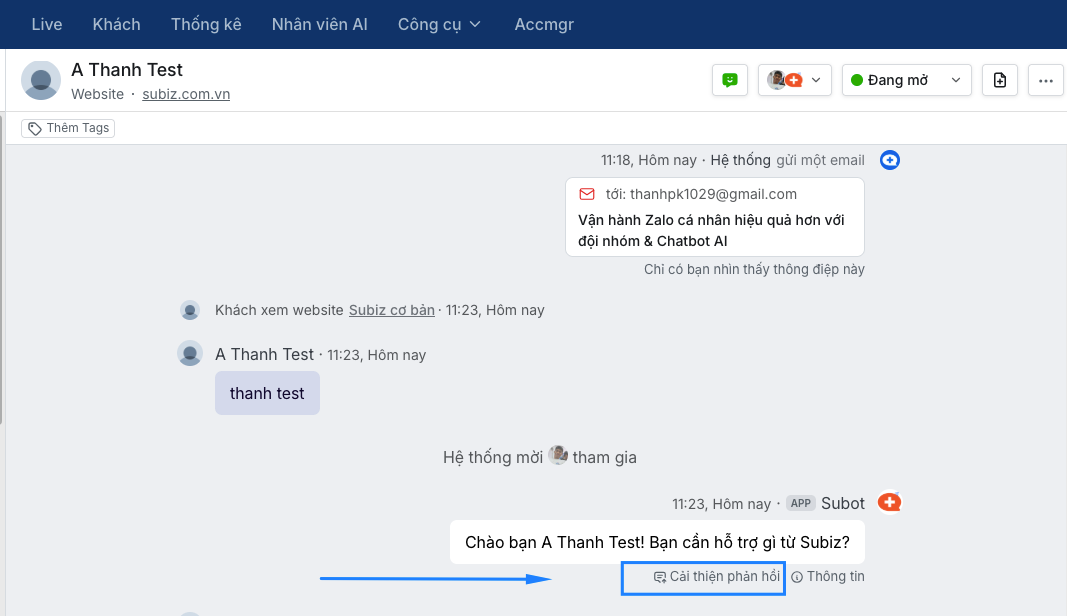Switch to the 'Khách' section

(116, 24)
